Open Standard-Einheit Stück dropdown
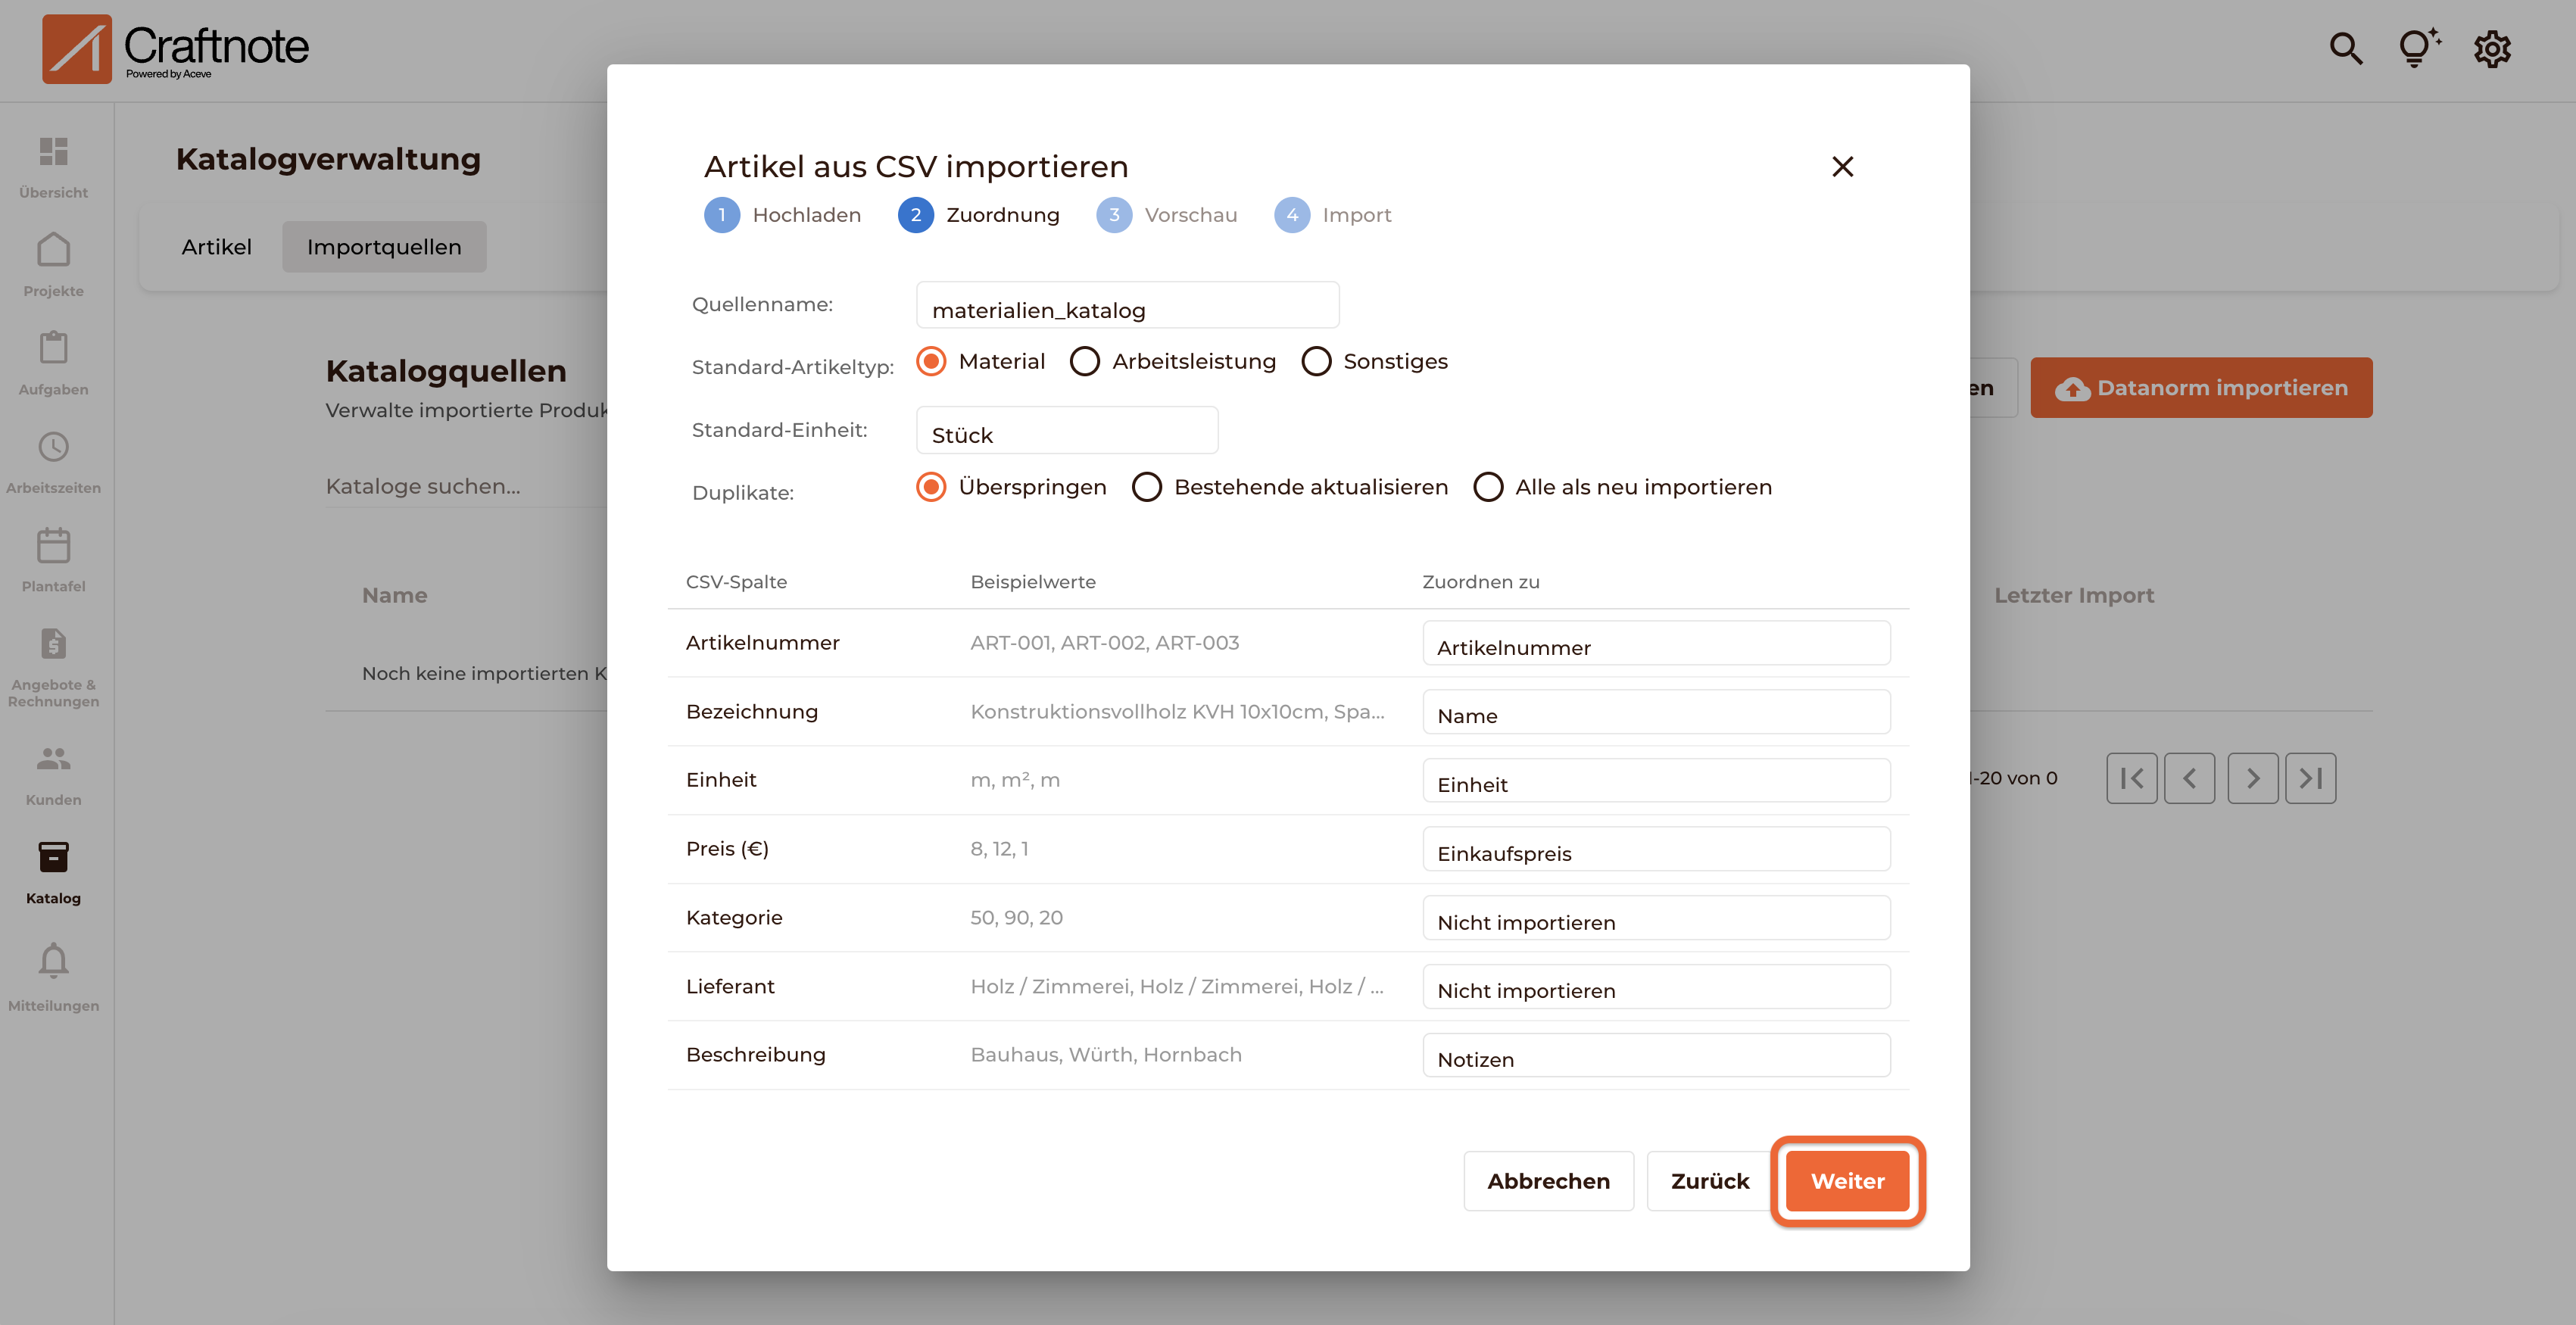 pos(1066,431)
